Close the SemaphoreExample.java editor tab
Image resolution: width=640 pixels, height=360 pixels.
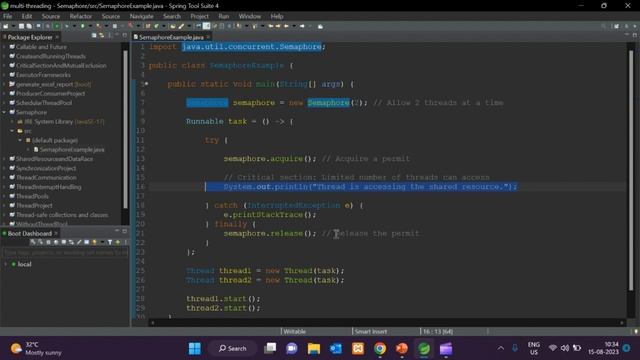point(208,37)
